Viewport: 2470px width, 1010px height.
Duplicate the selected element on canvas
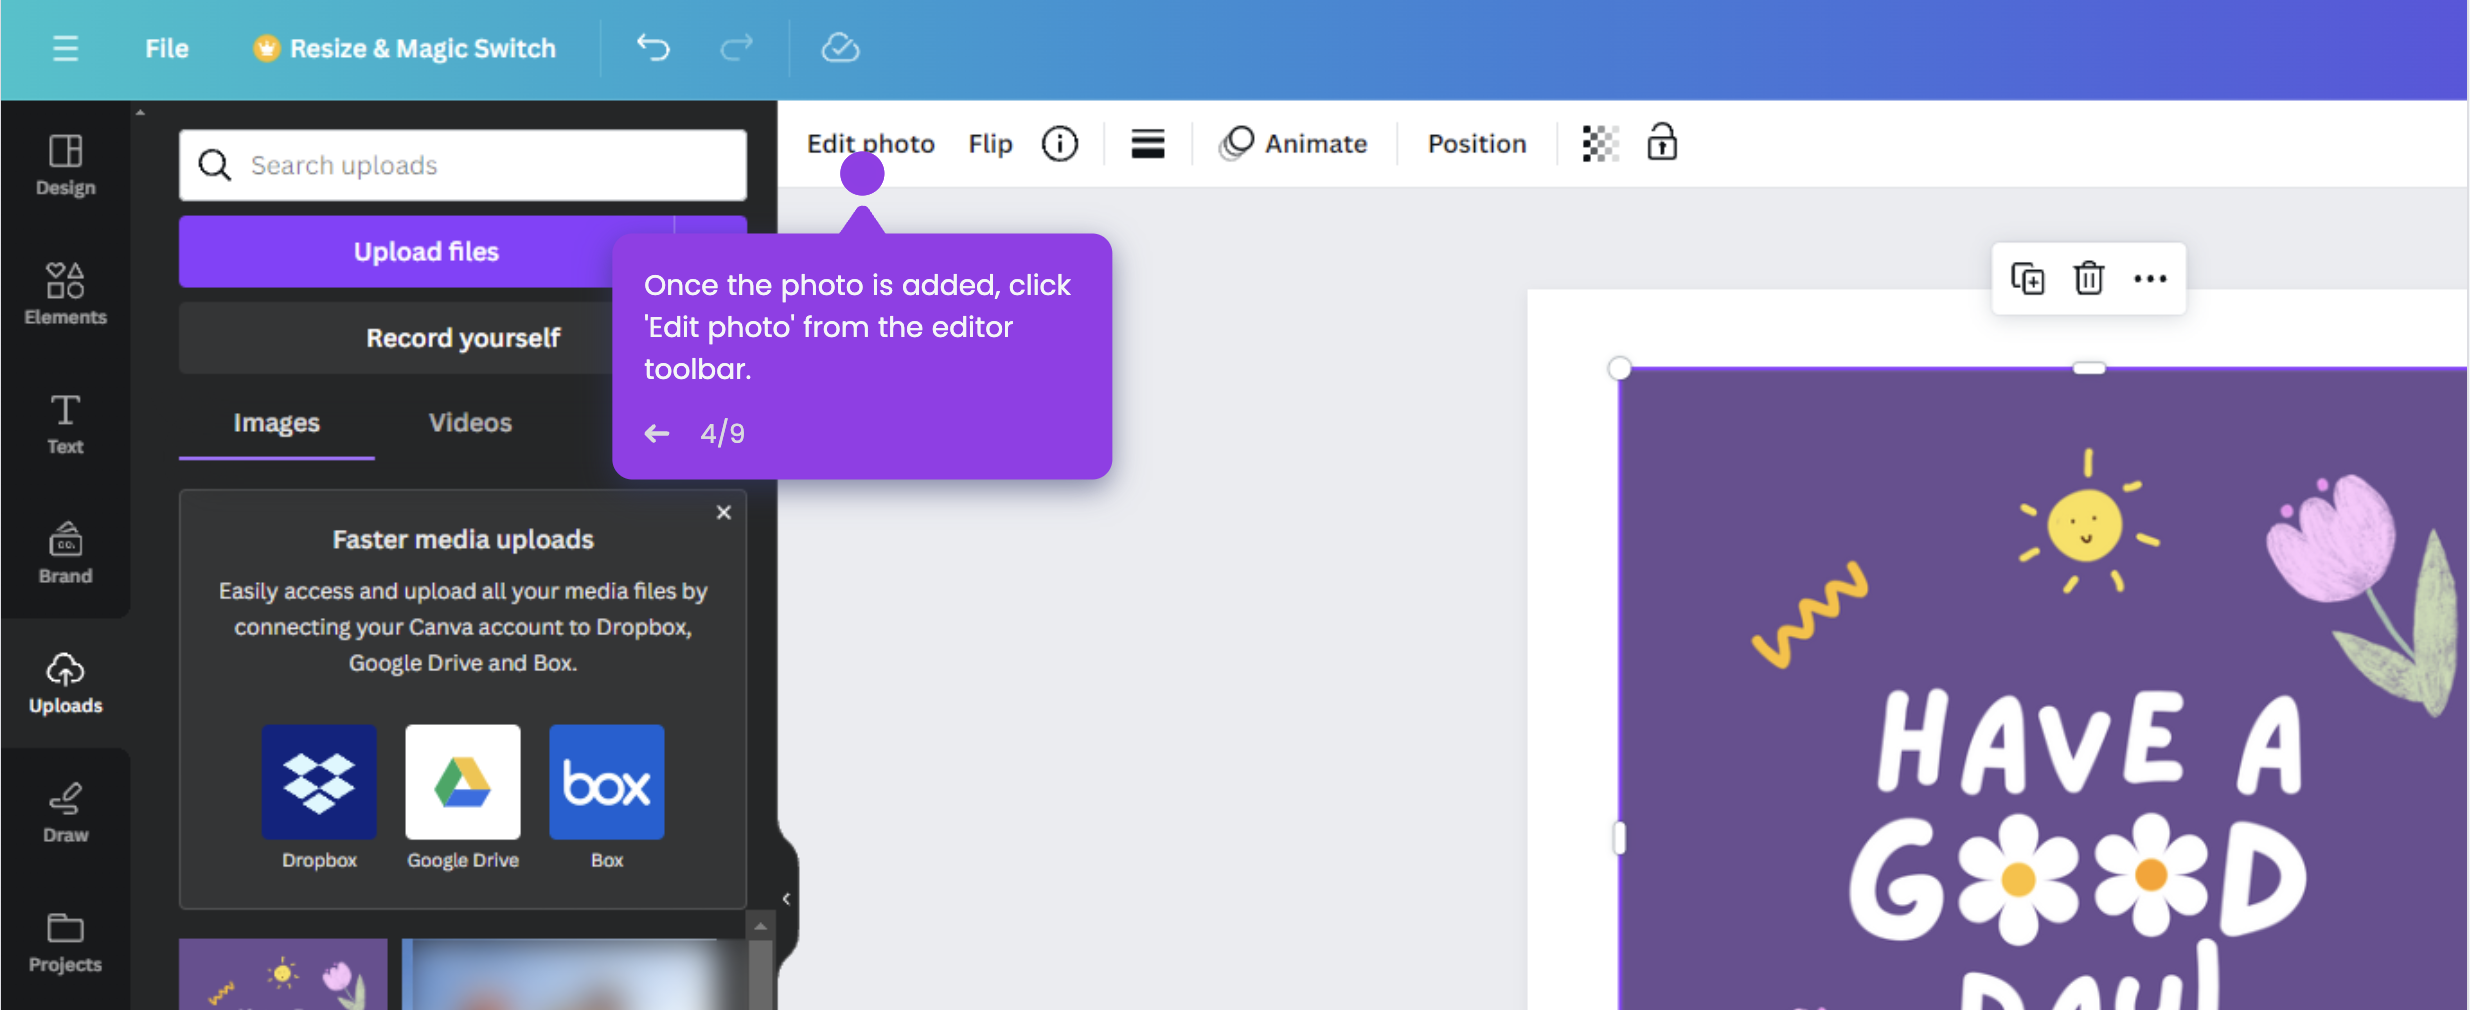(2027, 278)
